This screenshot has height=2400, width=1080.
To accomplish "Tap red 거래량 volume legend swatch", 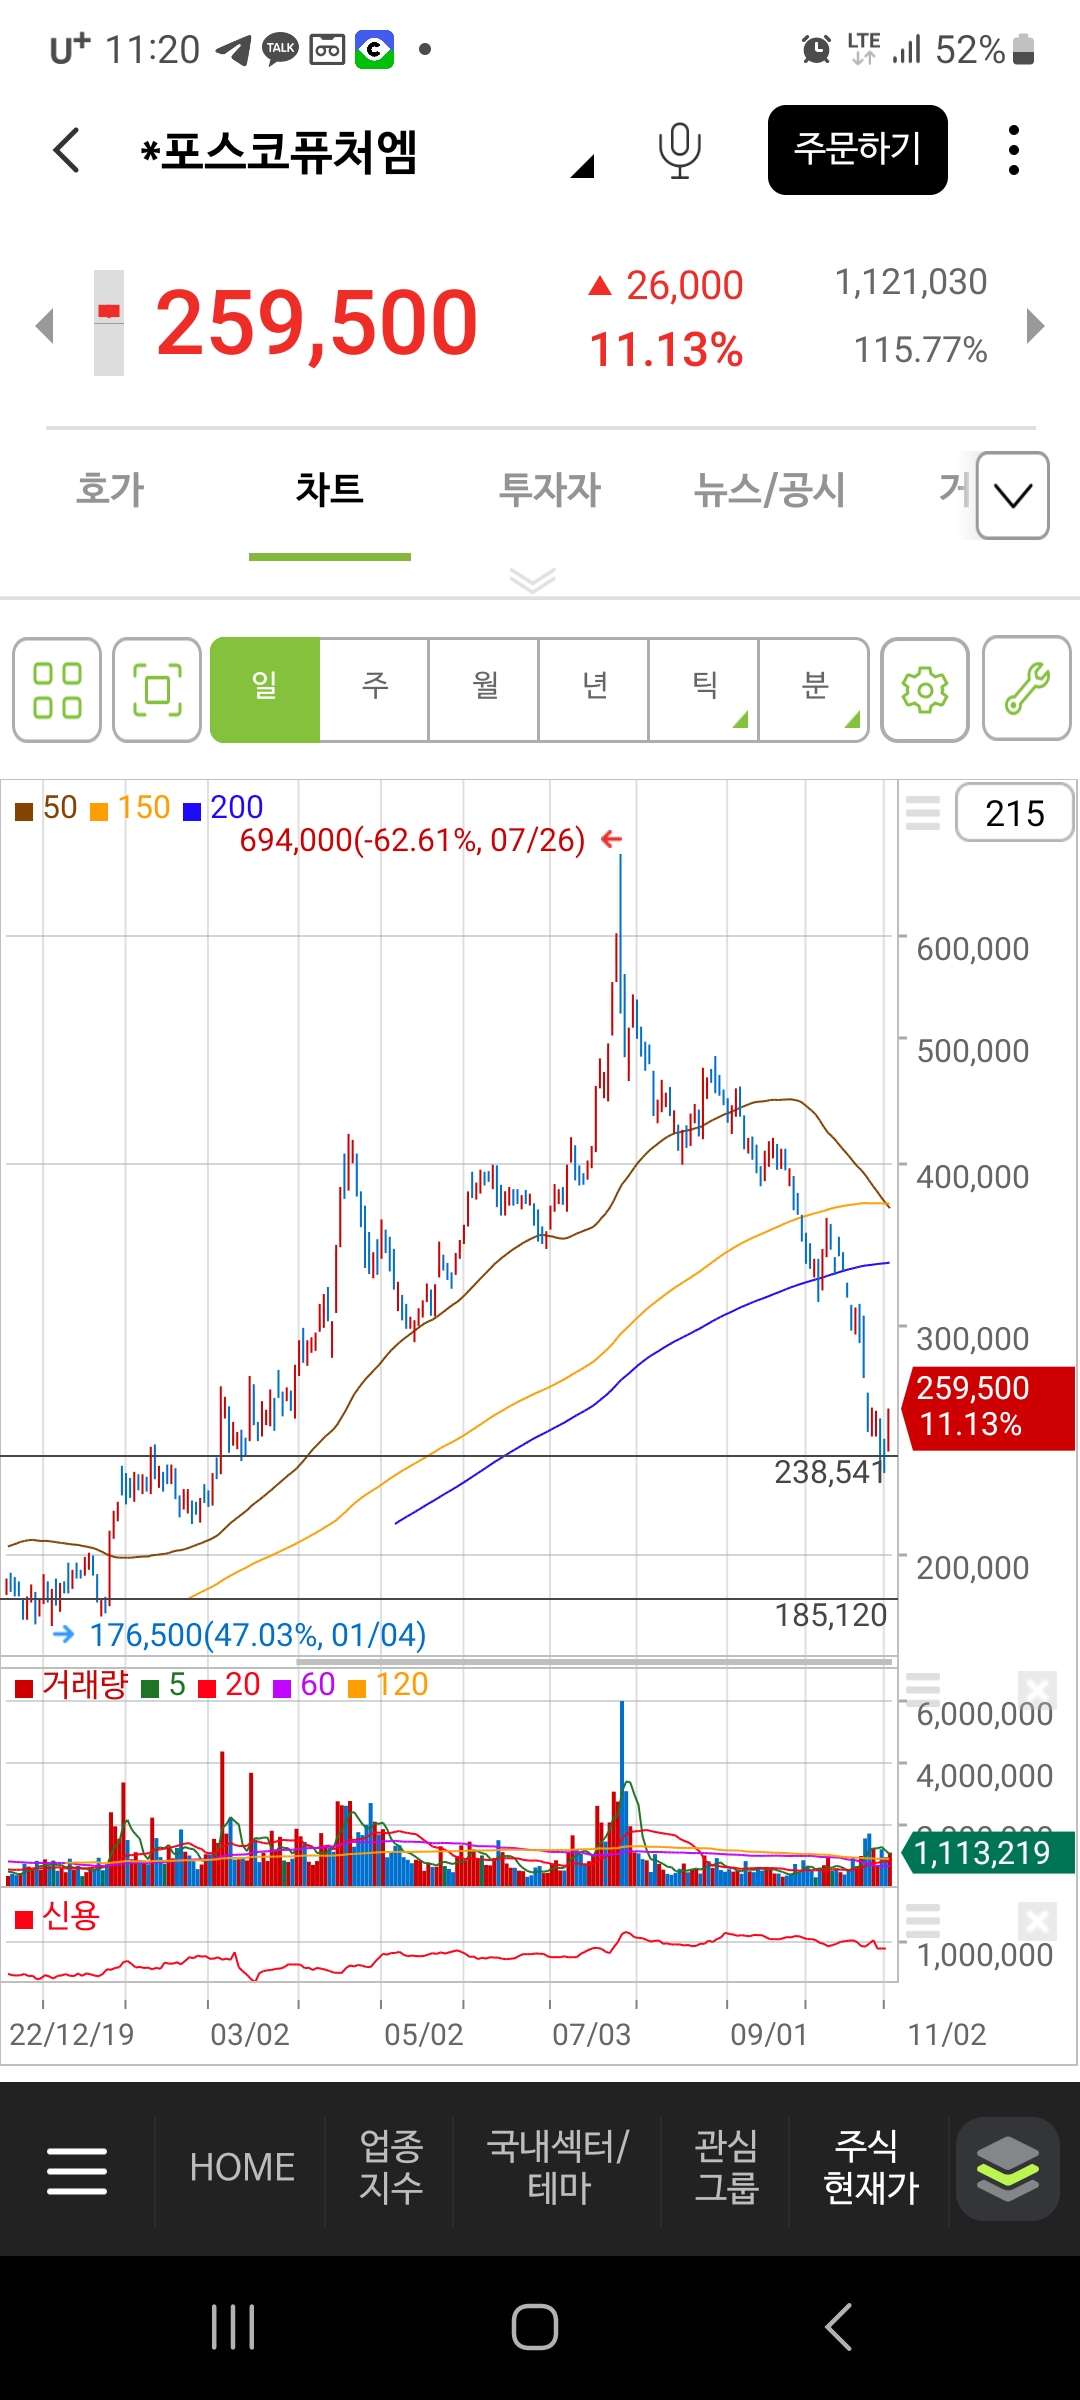I will (x=24, y=1689).
